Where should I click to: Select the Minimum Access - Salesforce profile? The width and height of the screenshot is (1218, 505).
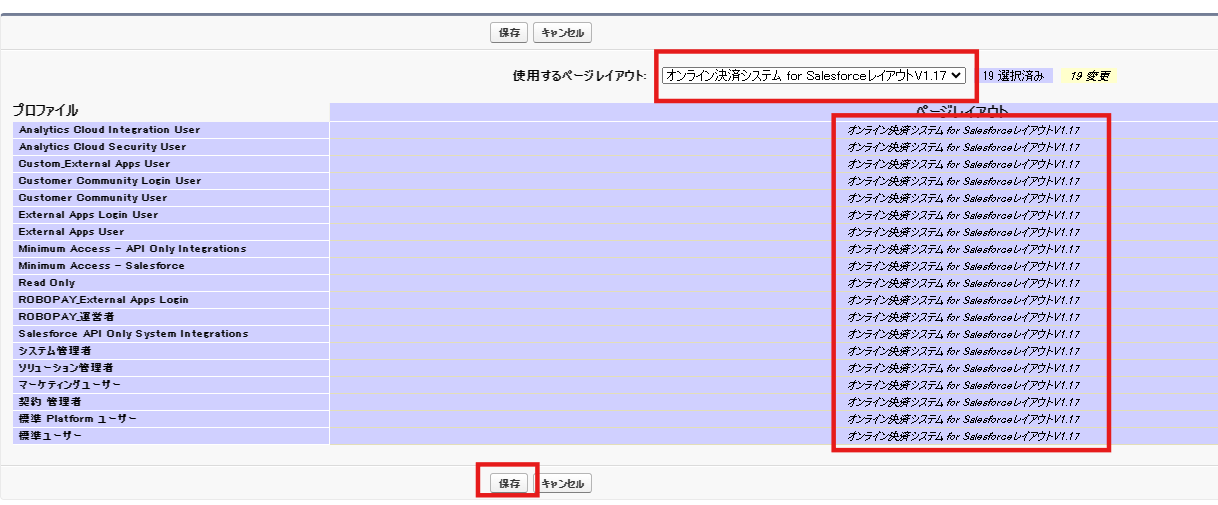click(x=101, y=266)
